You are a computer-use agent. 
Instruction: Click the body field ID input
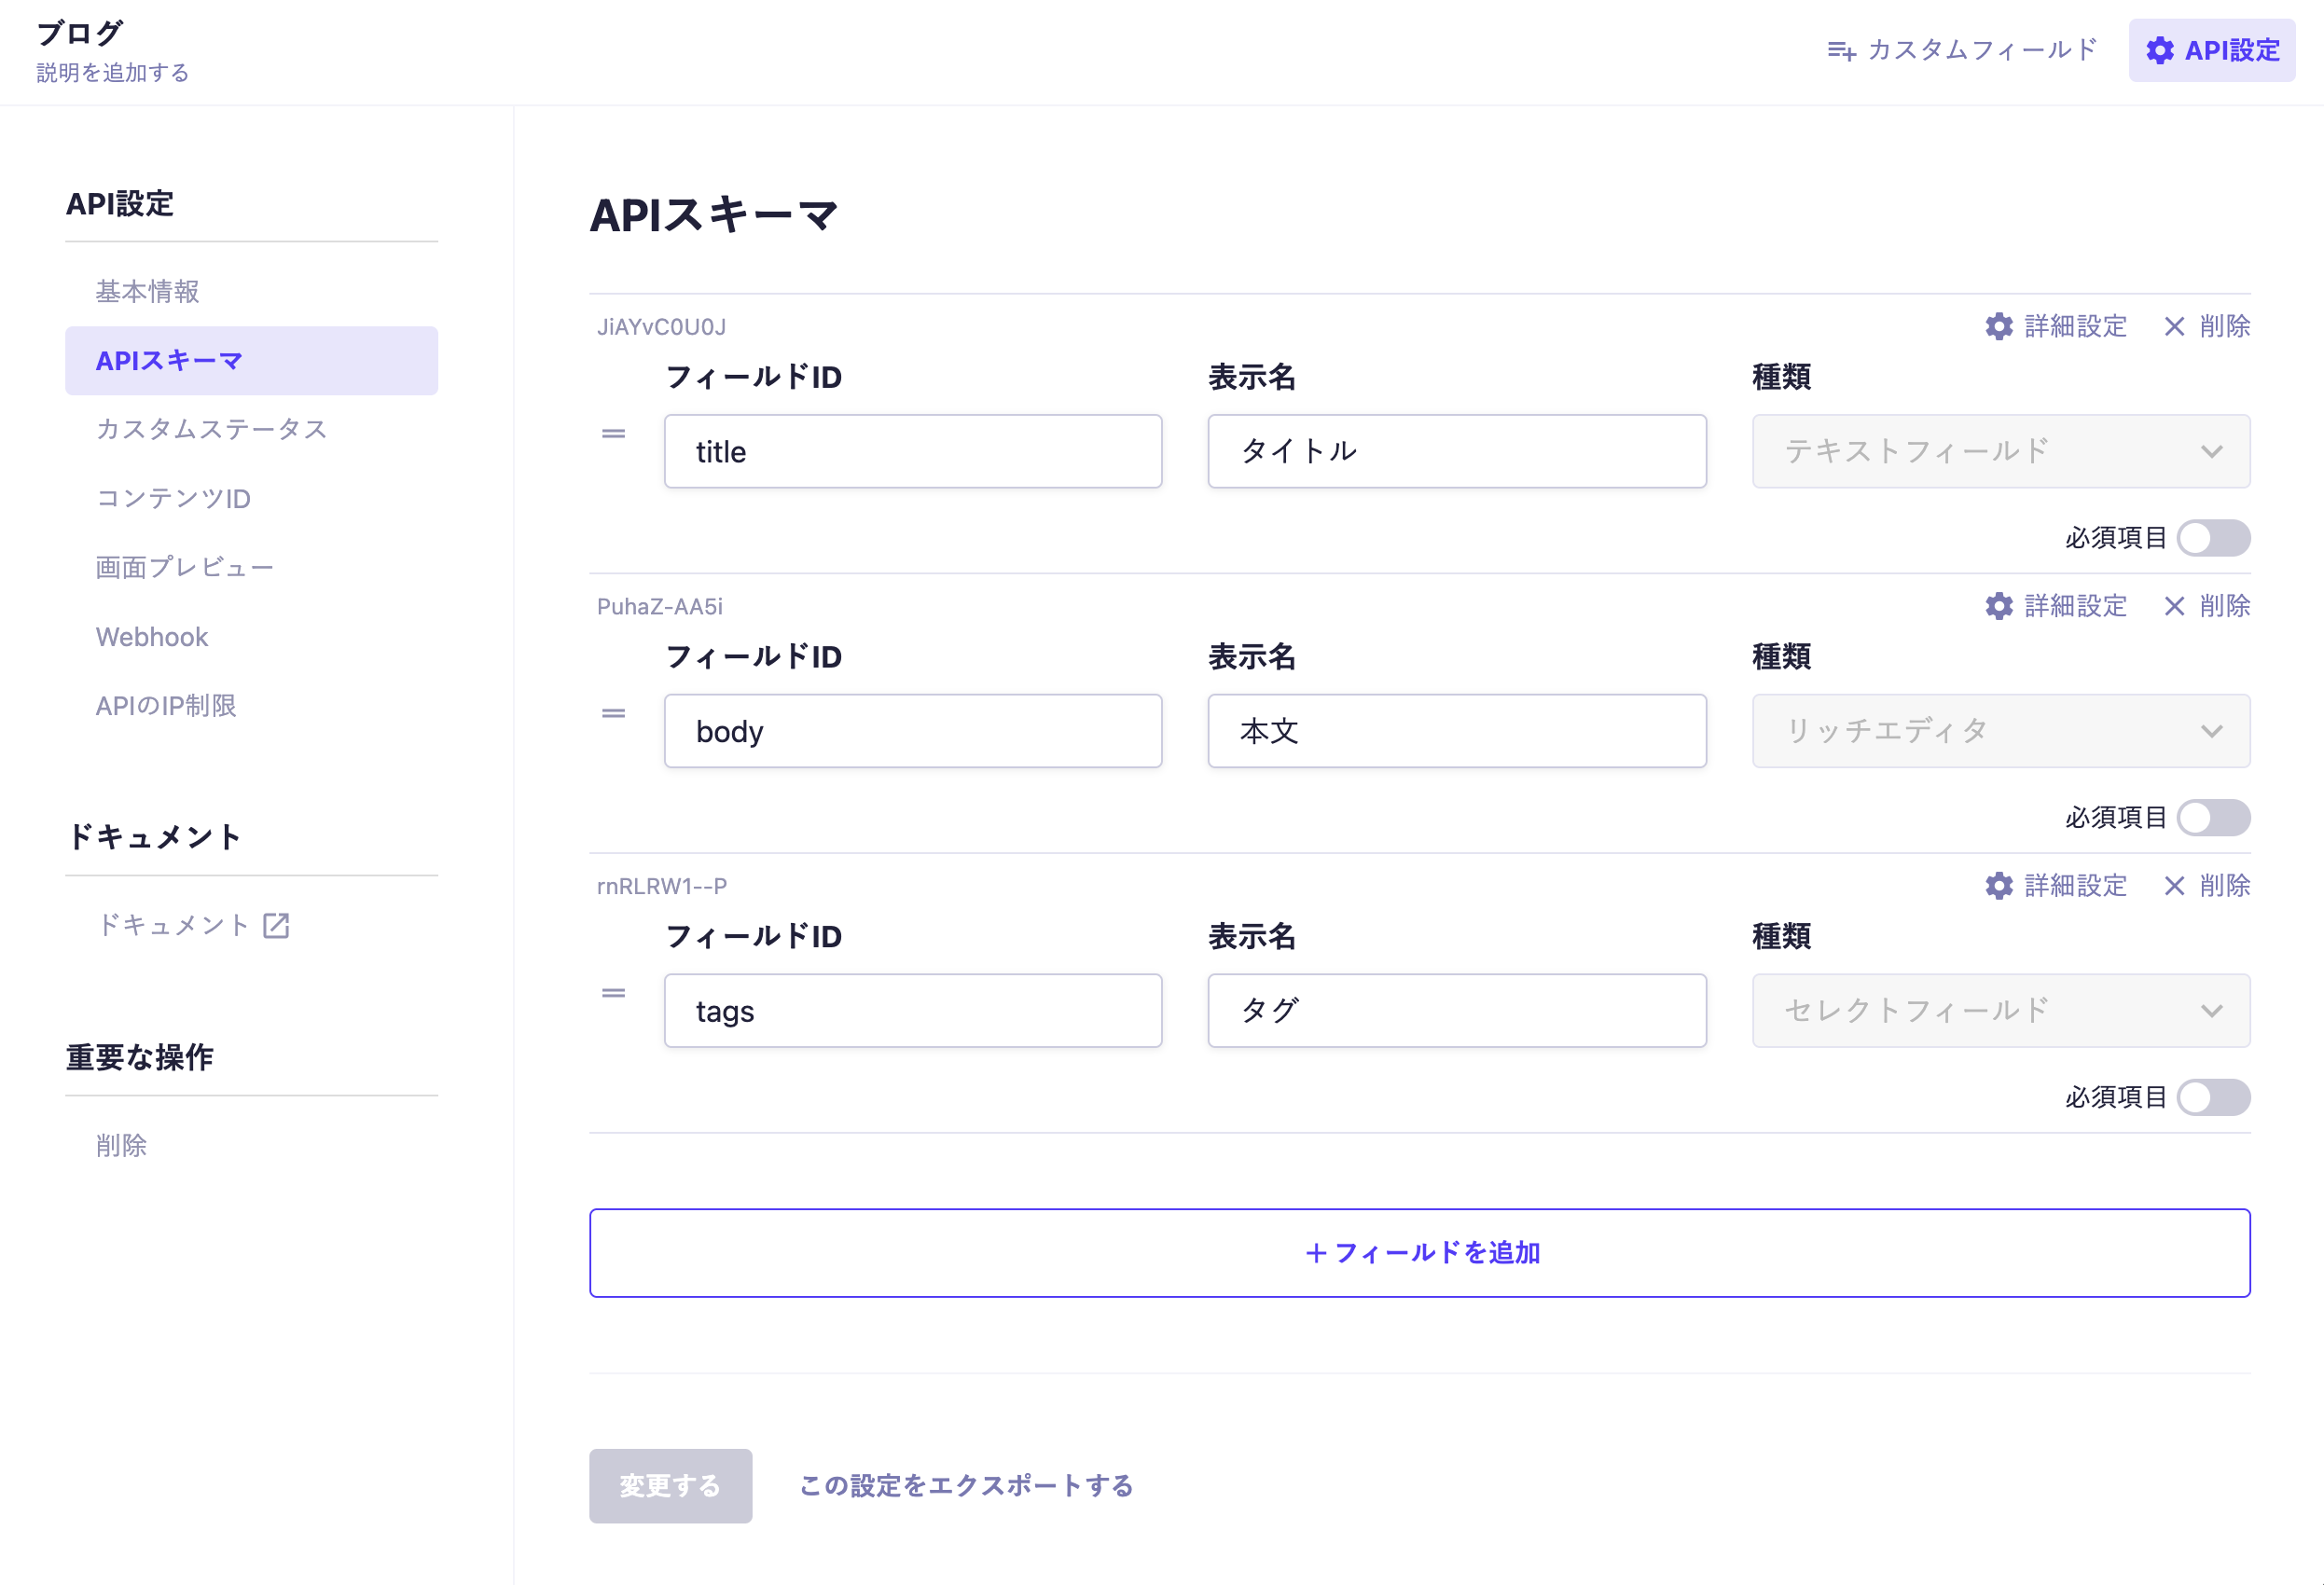pyautogui.click(x=912, y=731)
